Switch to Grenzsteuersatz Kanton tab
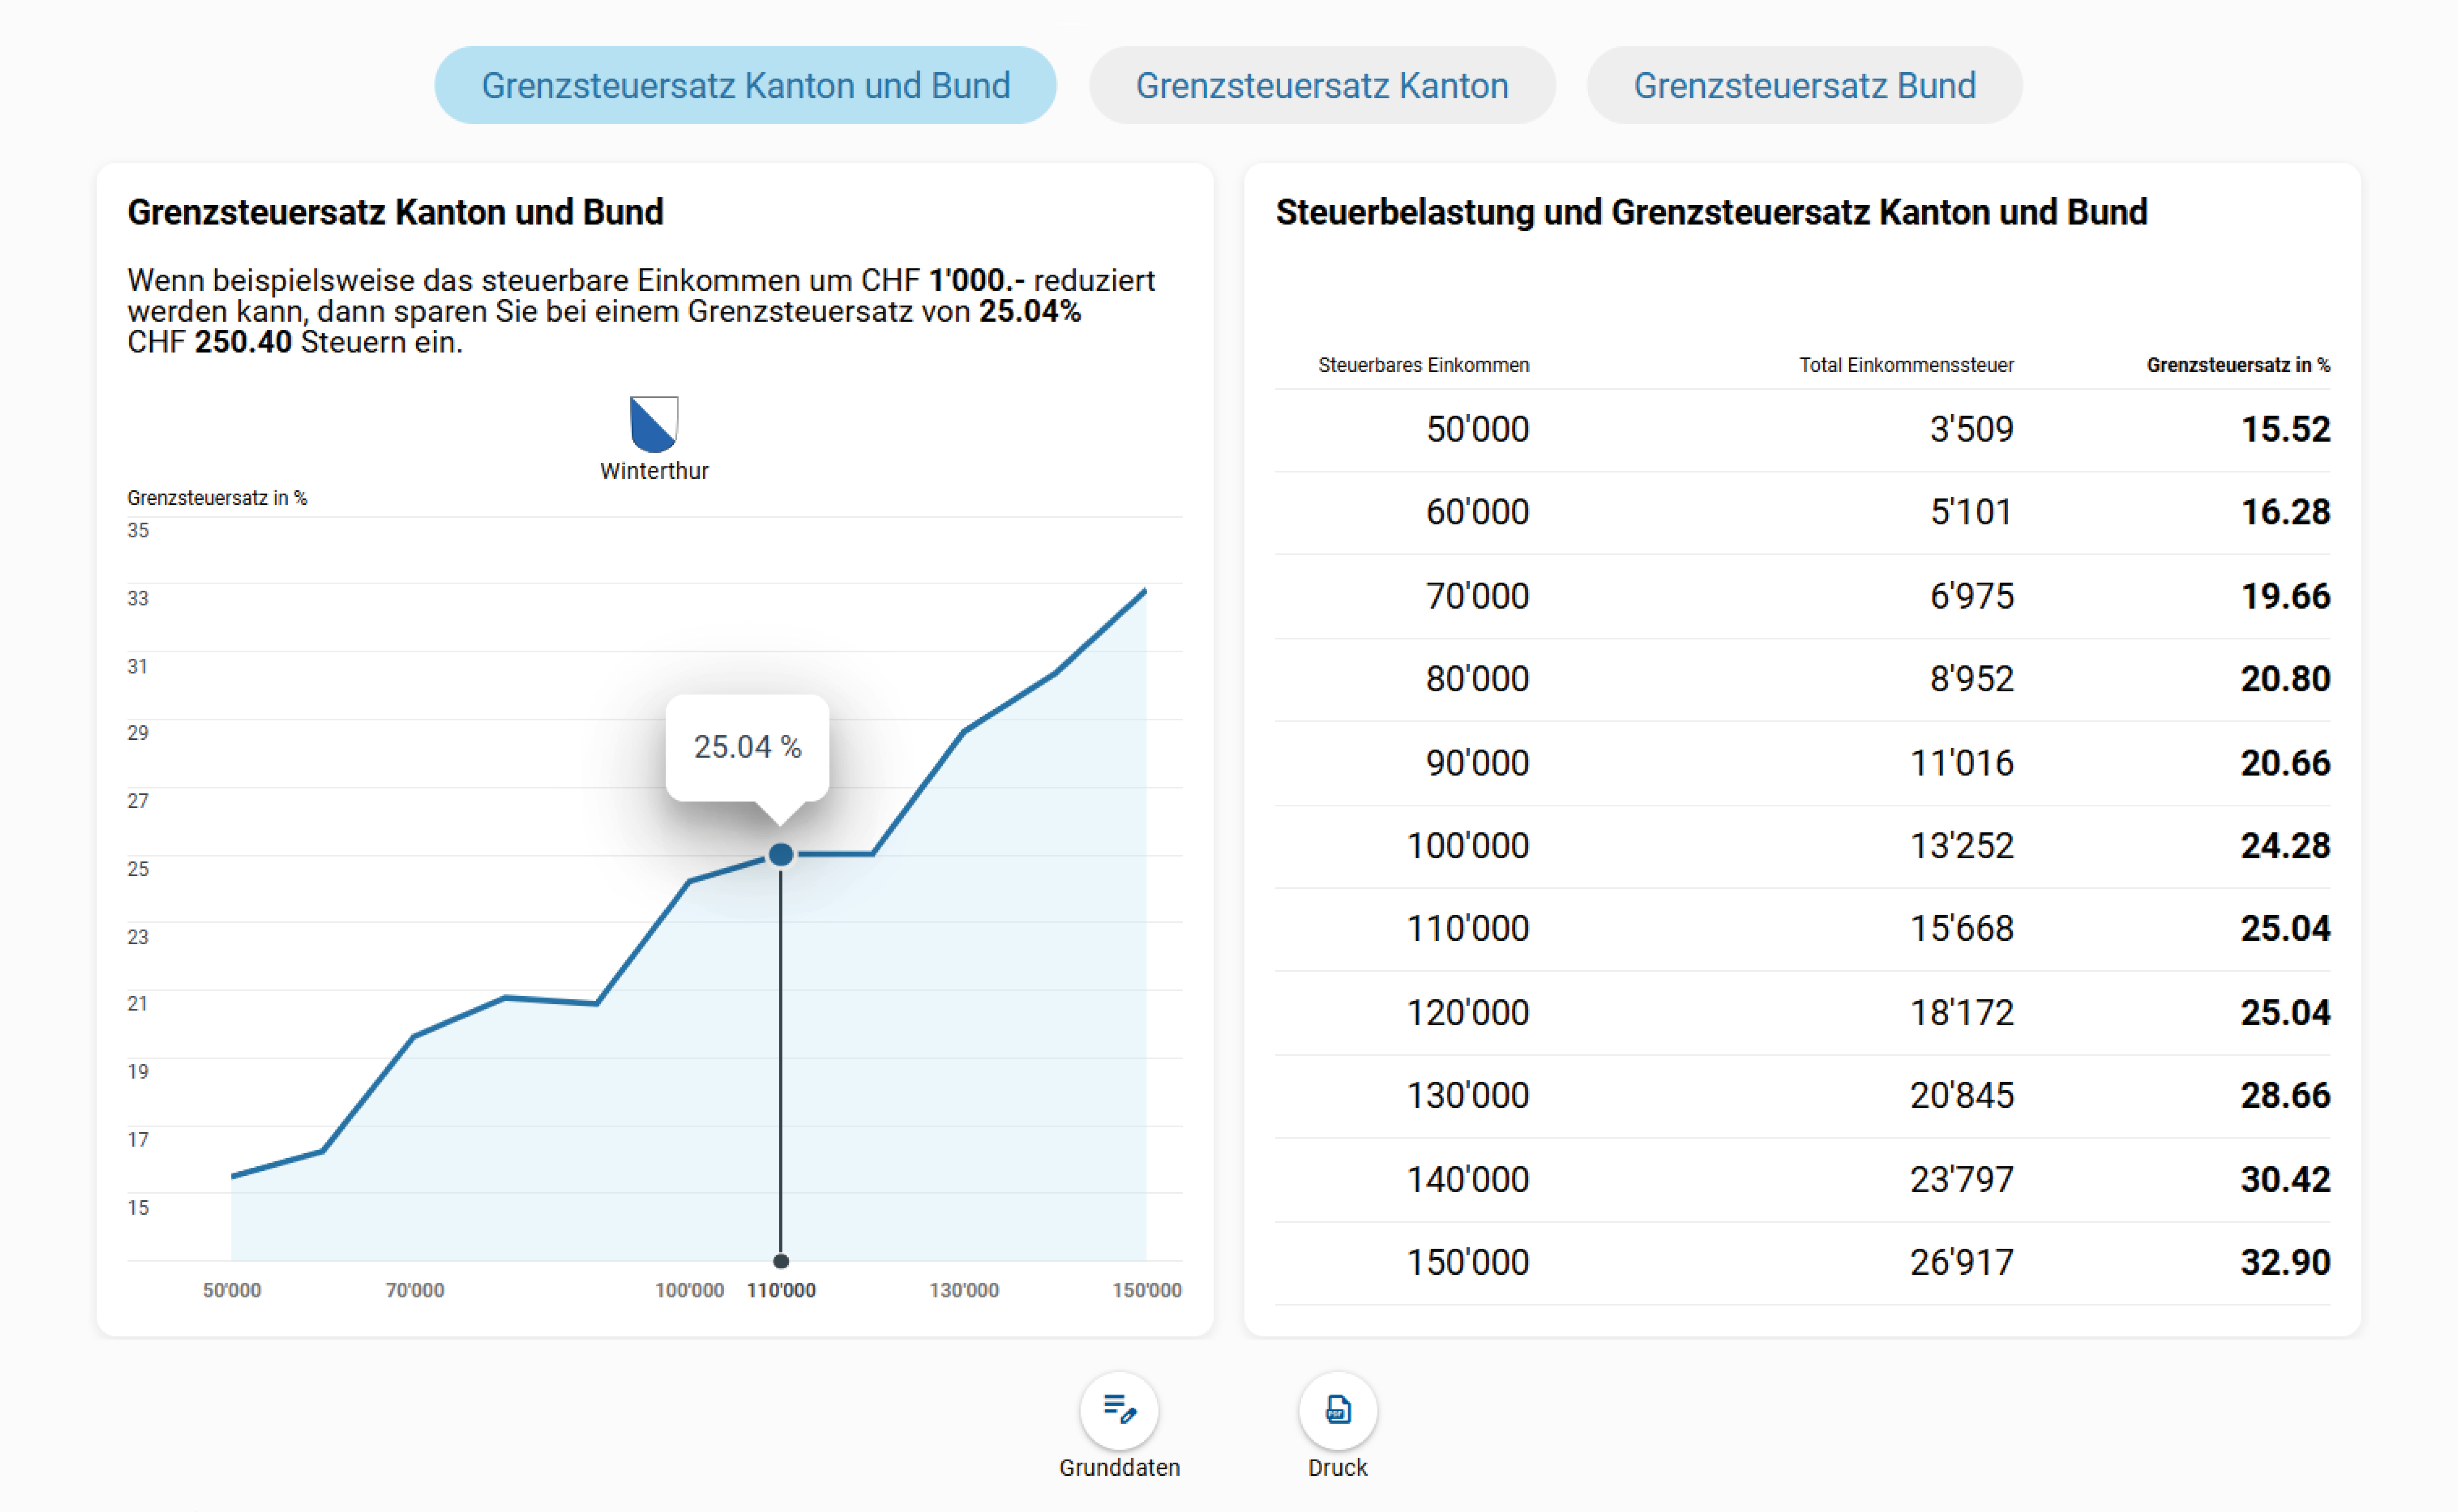The image size is (2458, 1512). (x=1321, y=85)
